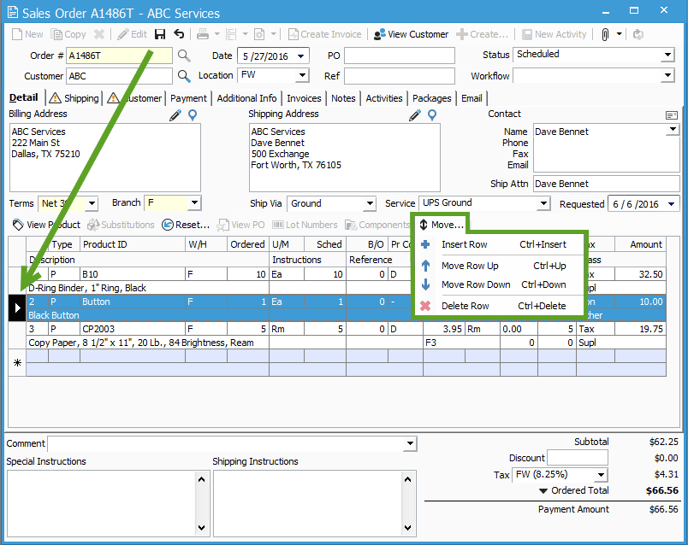This screenshot has height=545, width=688.
Task: Click the refresh icon at toolbar end
Action: 638,34
